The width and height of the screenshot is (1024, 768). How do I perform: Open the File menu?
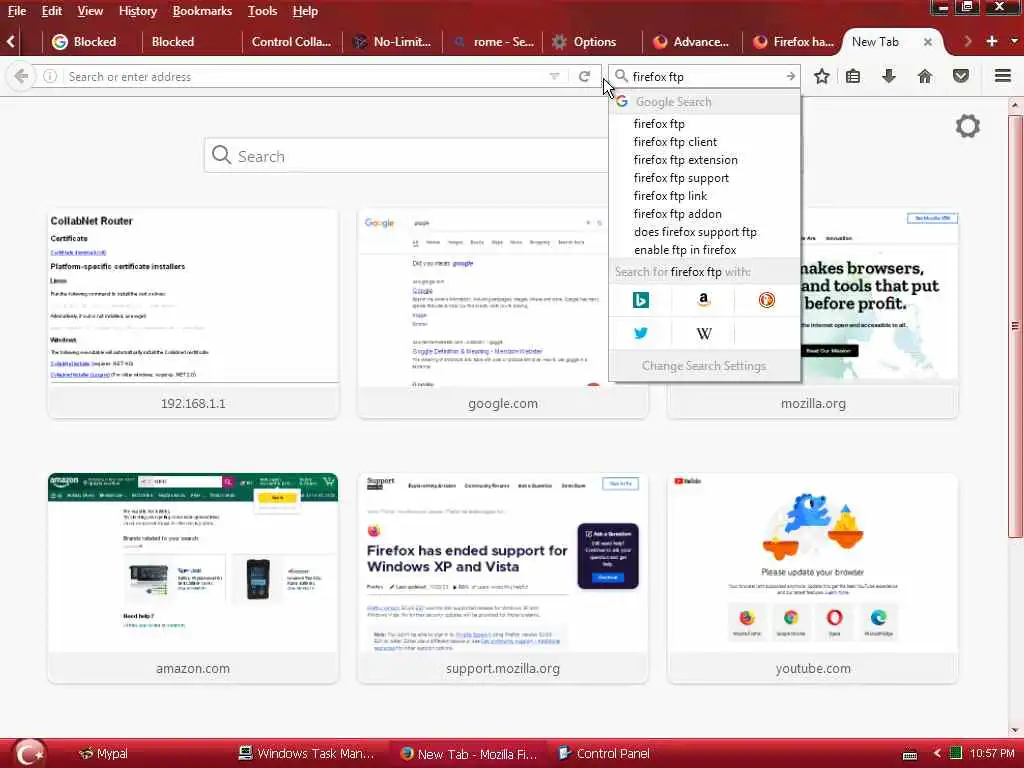[17, 11]
